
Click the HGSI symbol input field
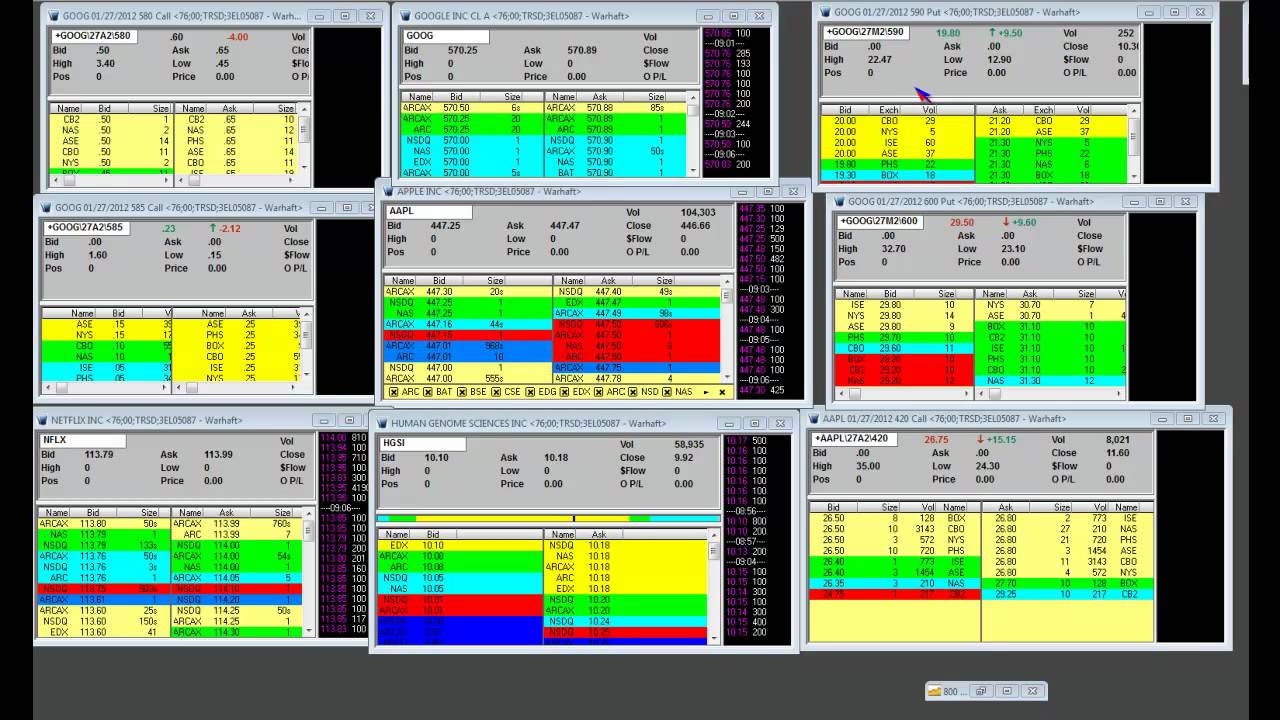click(x=423, y=443)
